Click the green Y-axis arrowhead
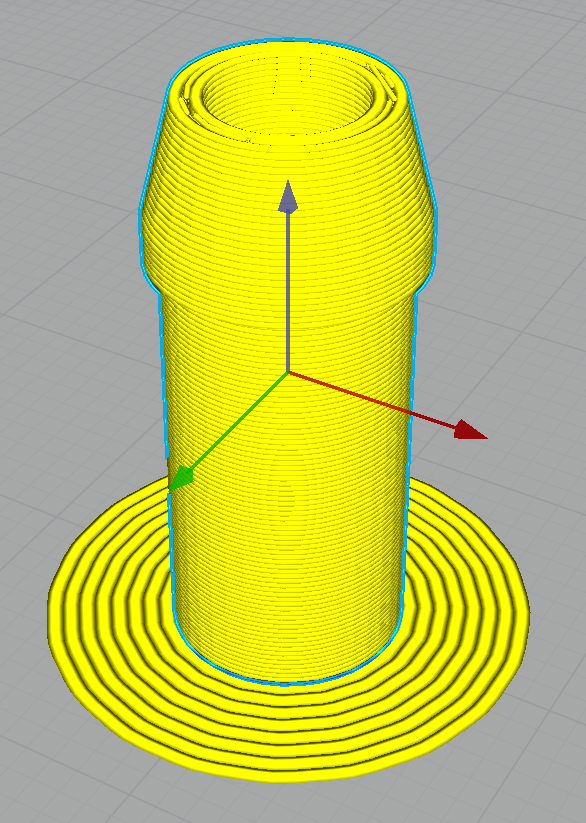Image resolution: width=586 pixels, height=823 pixels. pos(181,479)
